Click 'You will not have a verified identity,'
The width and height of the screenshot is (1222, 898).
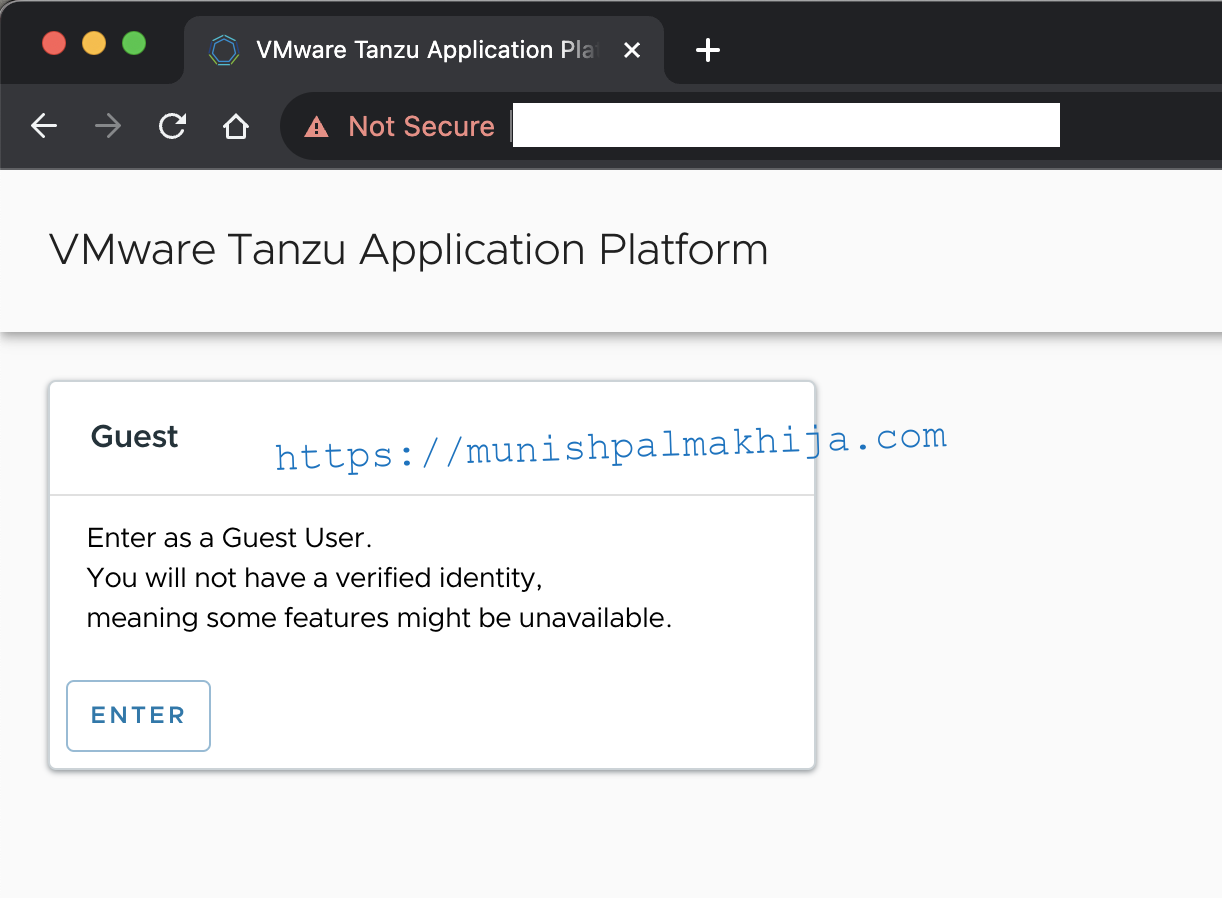[315, 578]
